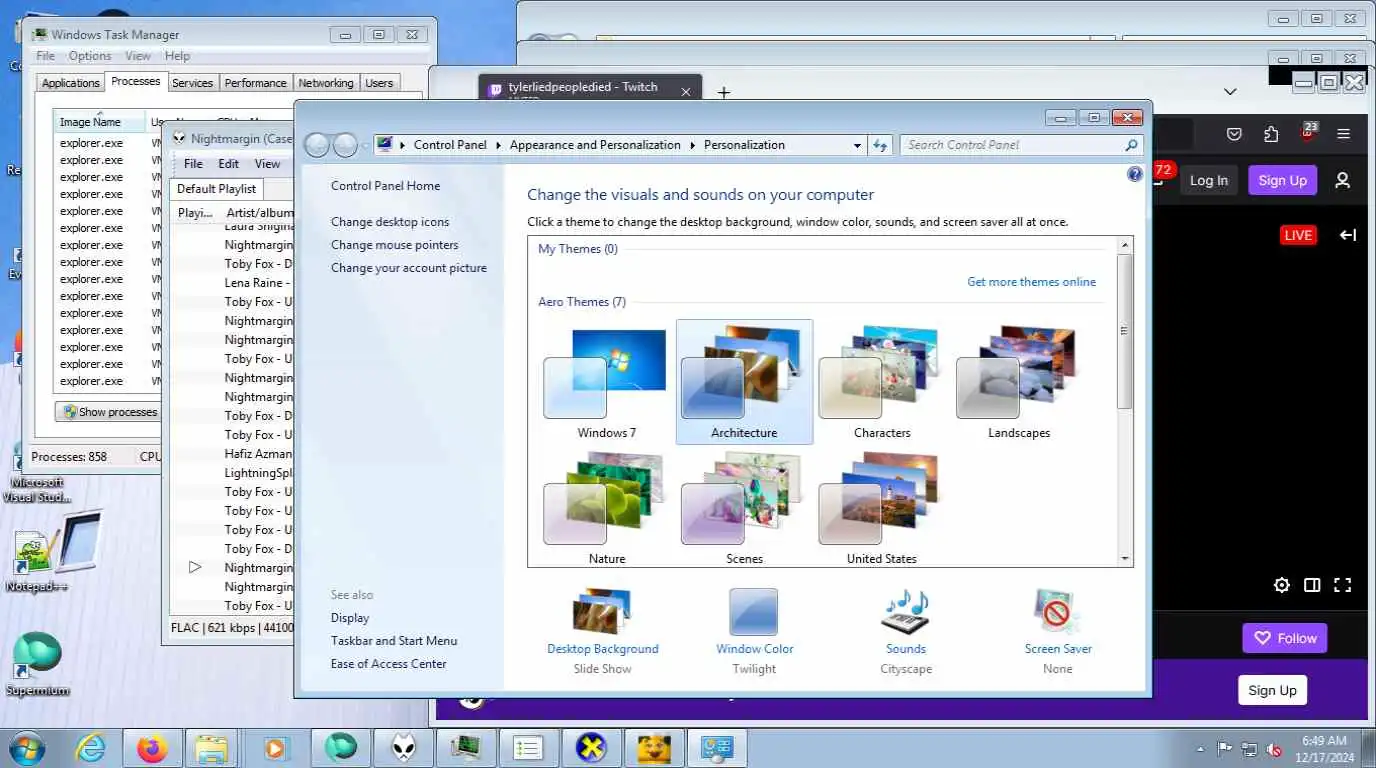Click Control Panel Home link
Image resolution: width=1376 pixels, height=768 pixels.
[x=385, y=186]
